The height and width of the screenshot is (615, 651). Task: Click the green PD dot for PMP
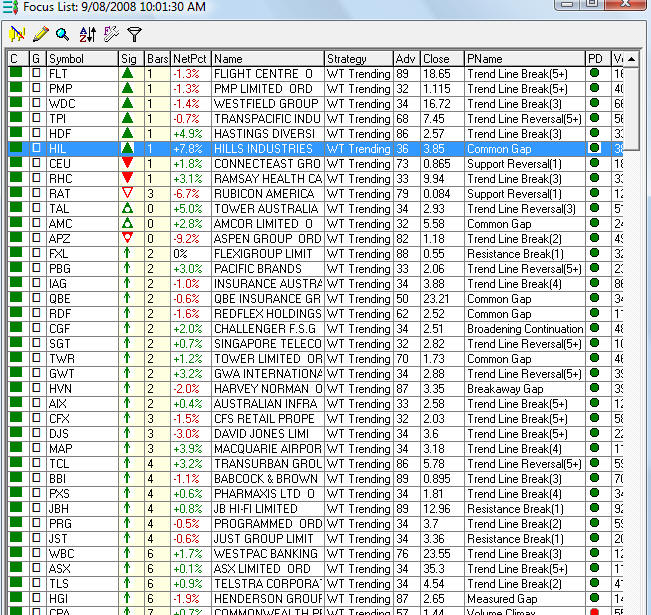tap(594, 88)
